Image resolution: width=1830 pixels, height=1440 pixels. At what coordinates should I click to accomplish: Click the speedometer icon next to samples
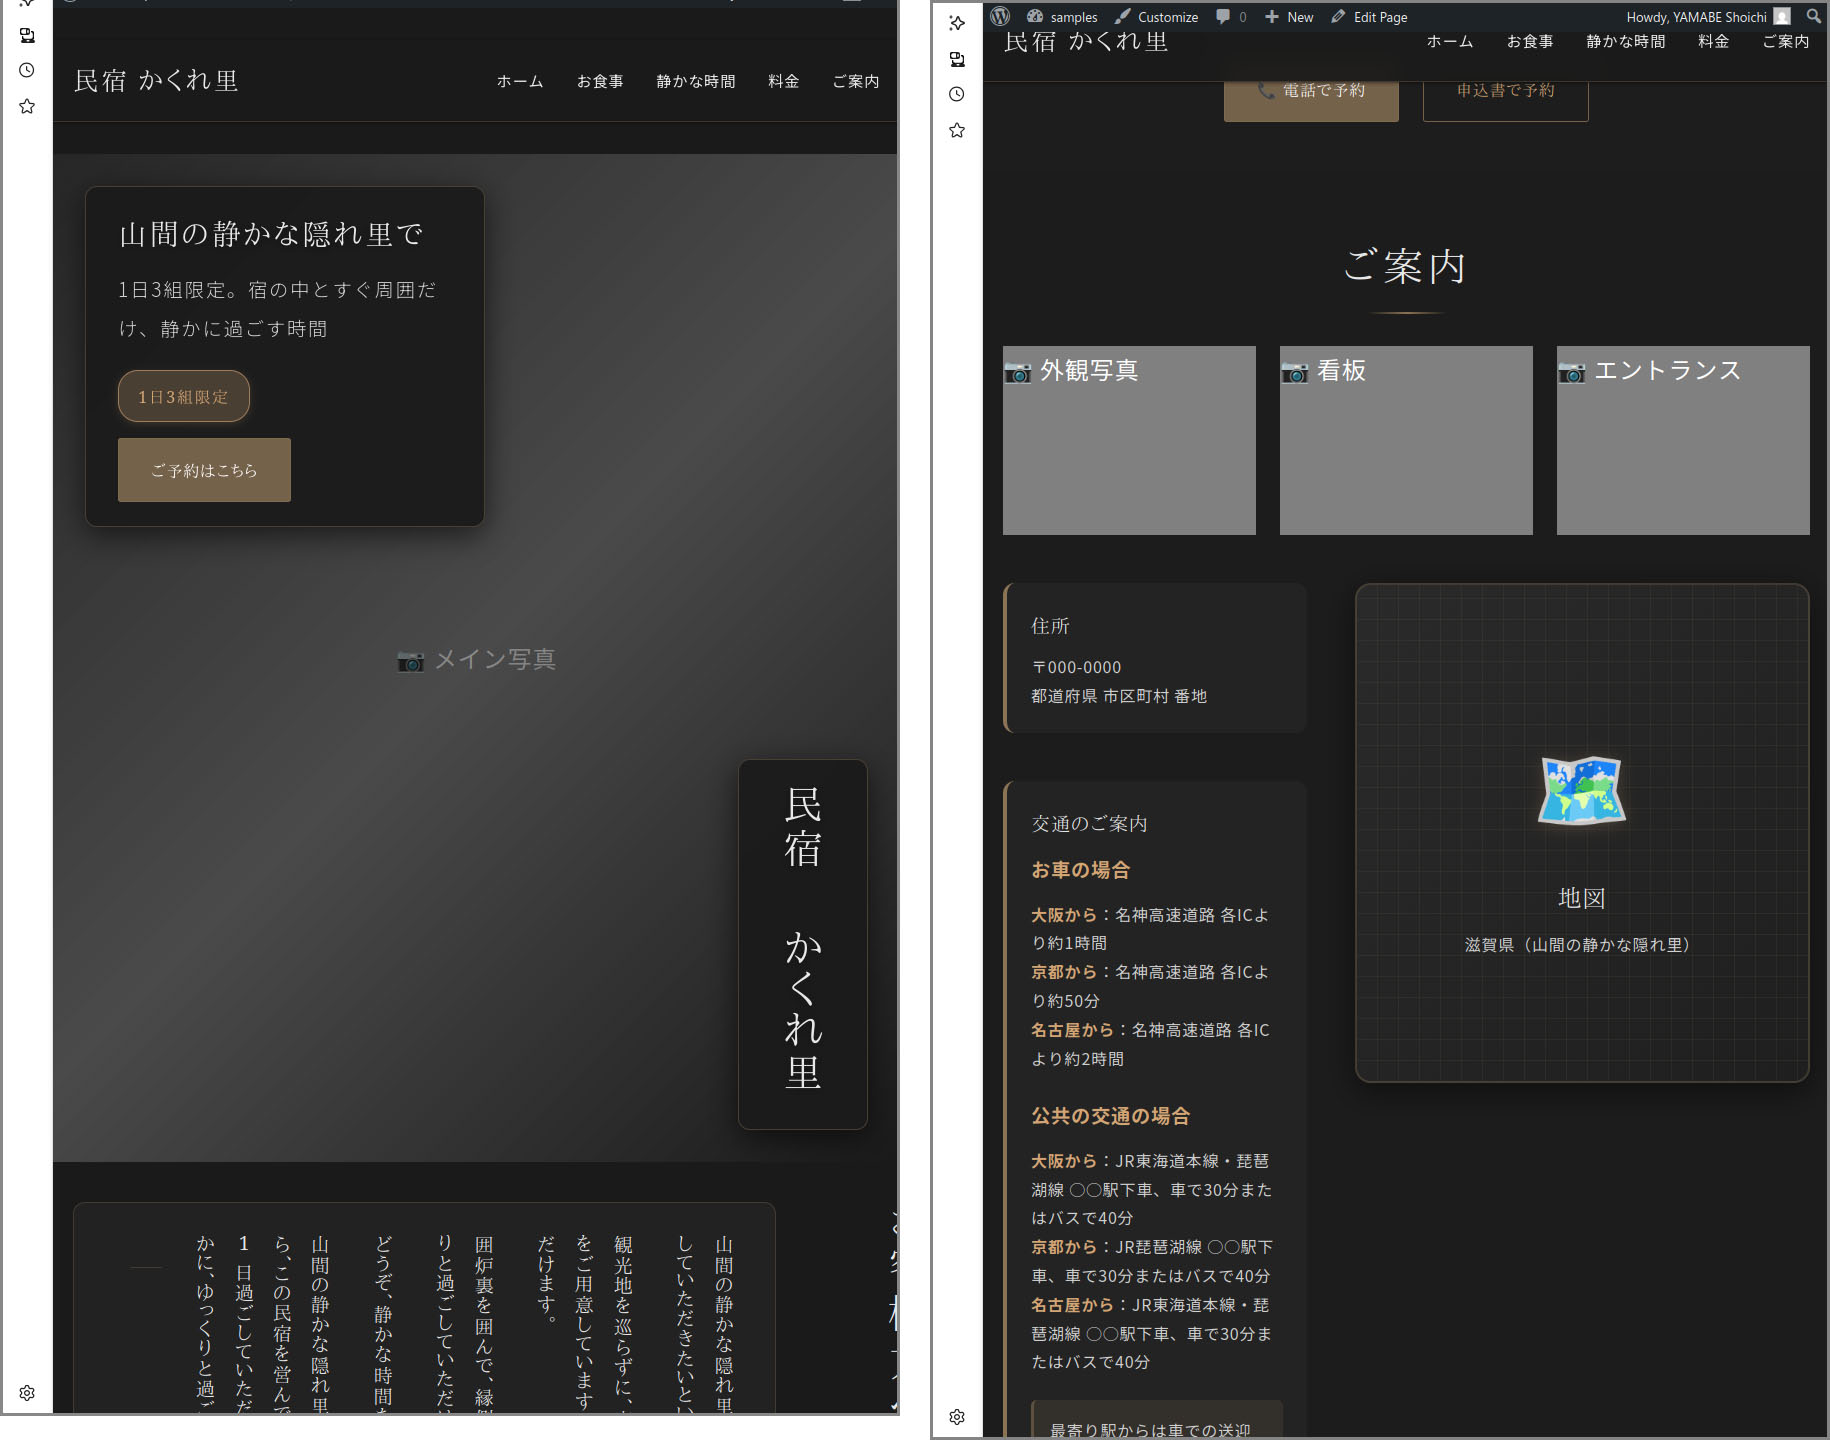coord(1034,17)
